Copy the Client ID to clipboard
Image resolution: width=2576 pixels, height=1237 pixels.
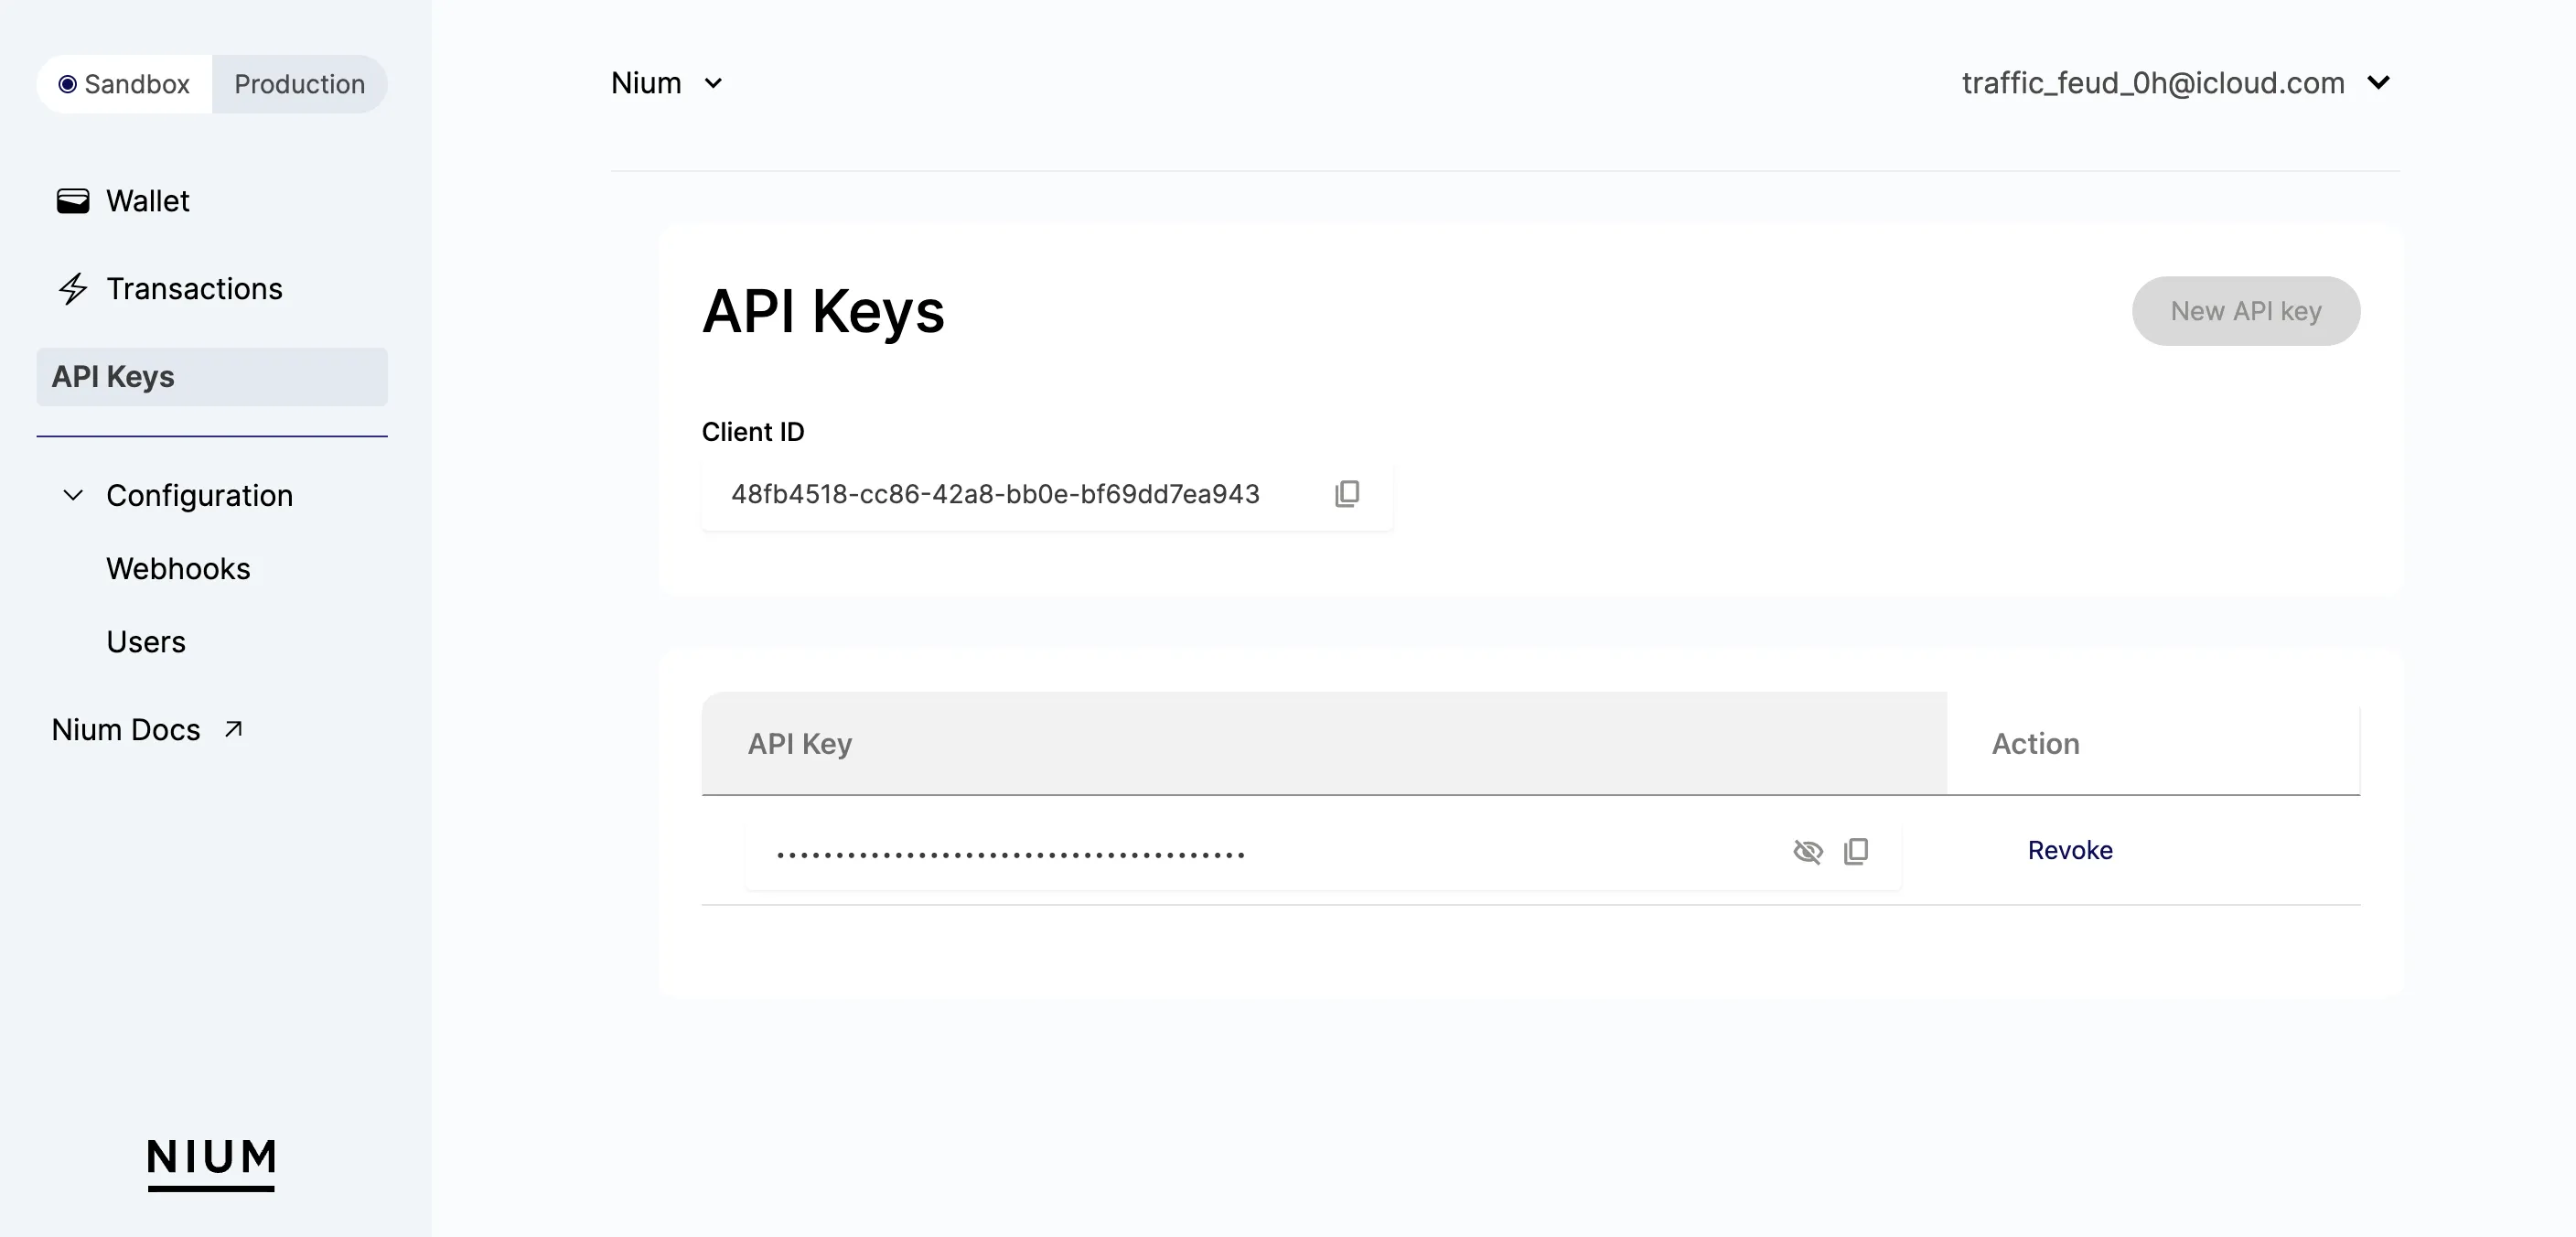(x=1346, y=494)
